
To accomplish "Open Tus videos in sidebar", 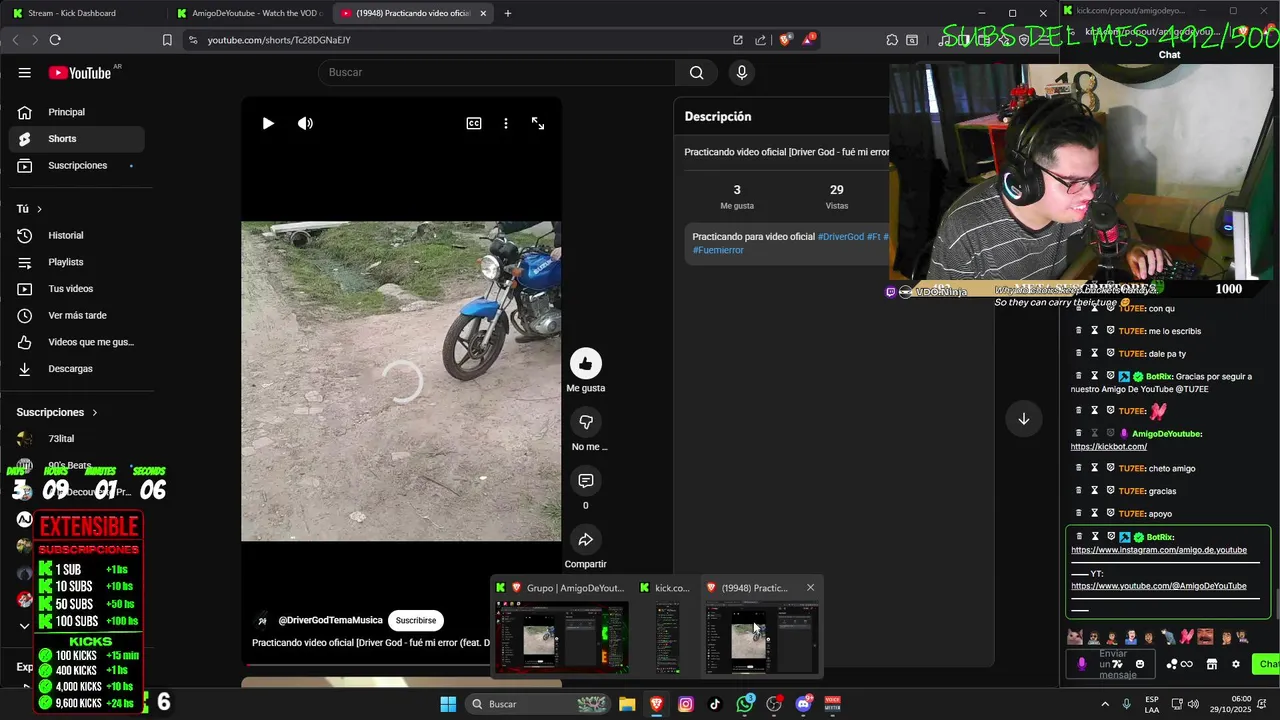I will point(77,289).
